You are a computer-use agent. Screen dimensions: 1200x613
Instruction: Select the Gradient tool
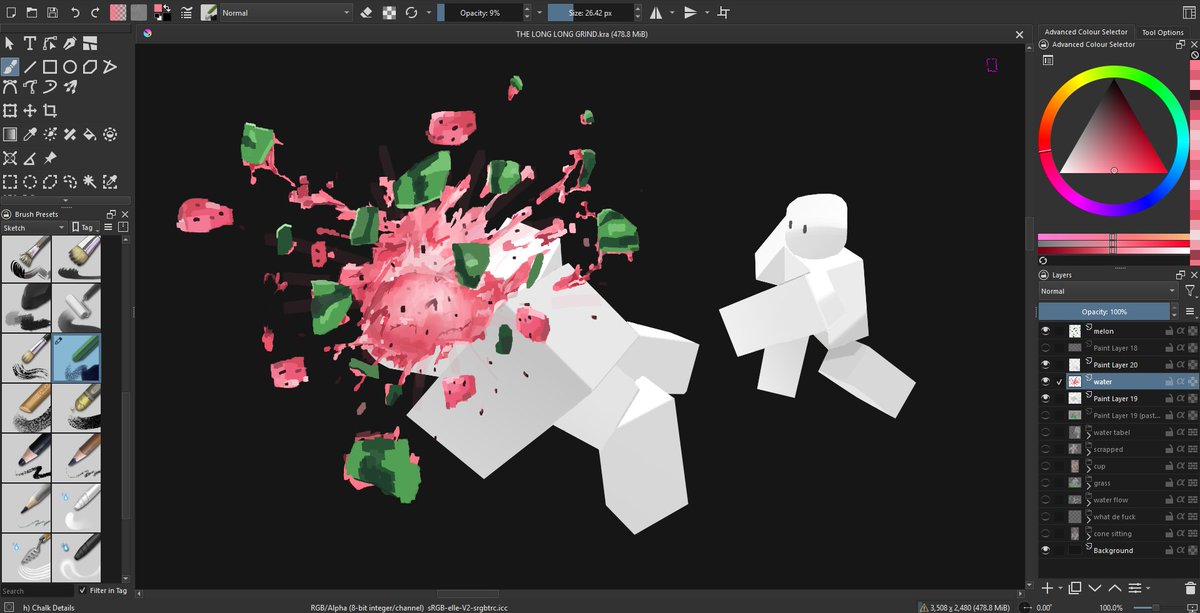[10, 134]
